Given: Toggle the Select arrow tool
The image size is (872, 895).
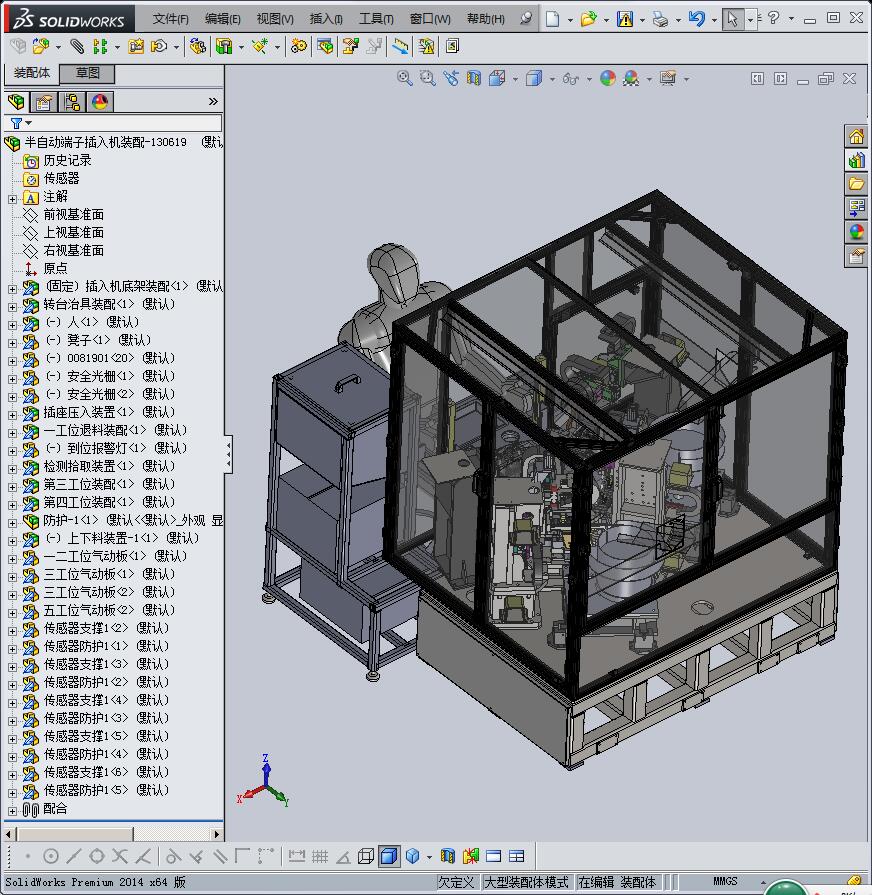Looking at the screenshot, I should [x=733, y=19].
